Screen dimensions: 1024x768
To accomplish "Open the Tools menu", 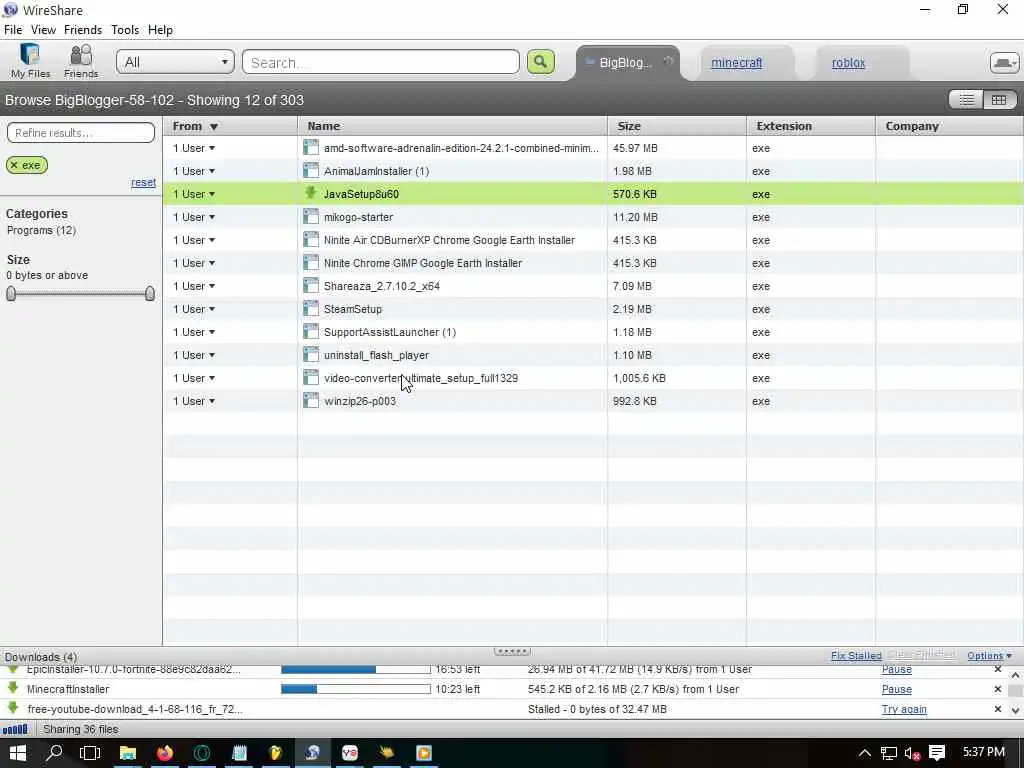I will (125, 30).
